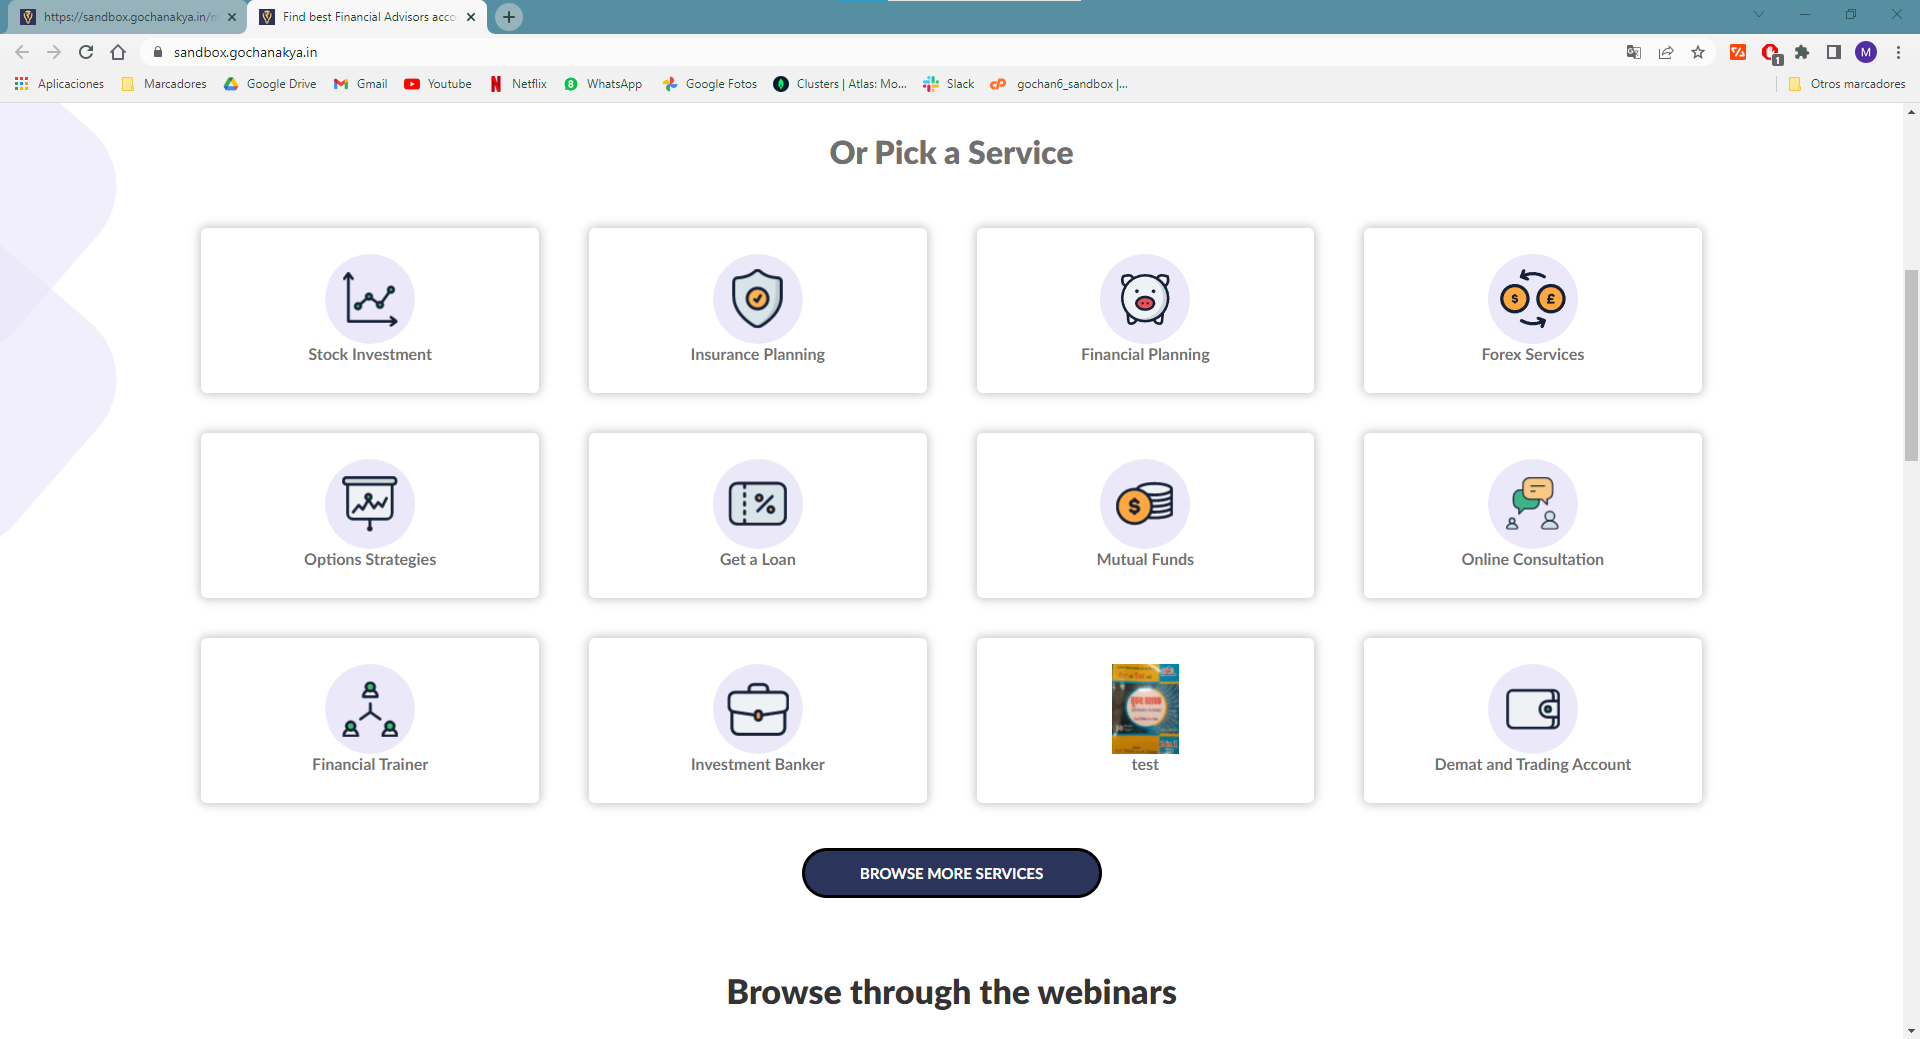Bookmark this page with the star icon
Viewport: 1920px width, 1039px height.
[x=1698, y=52]
